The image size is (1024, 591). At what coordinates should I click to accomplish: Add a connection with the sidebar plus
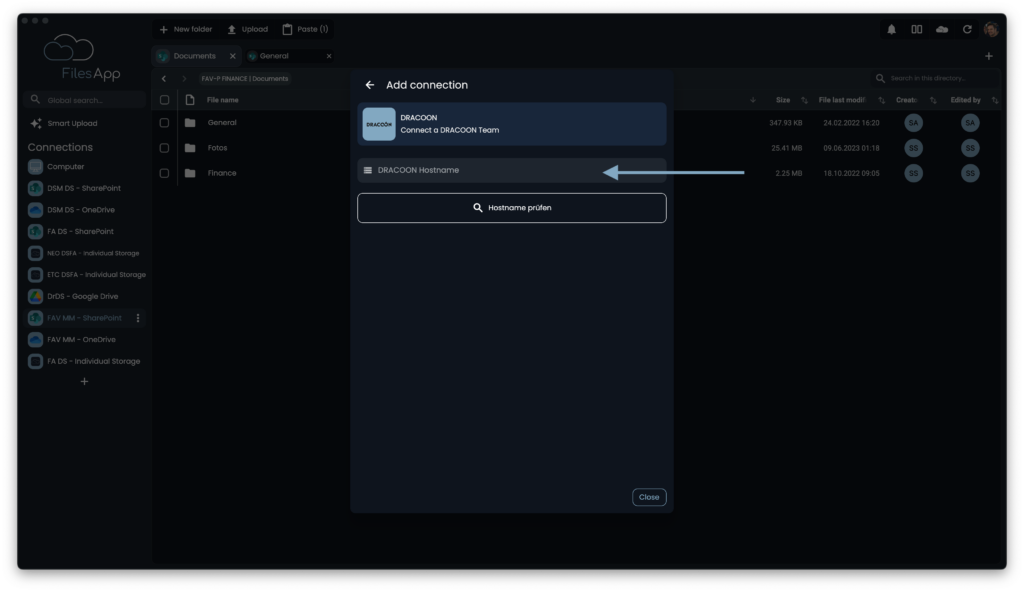[84, 381]
